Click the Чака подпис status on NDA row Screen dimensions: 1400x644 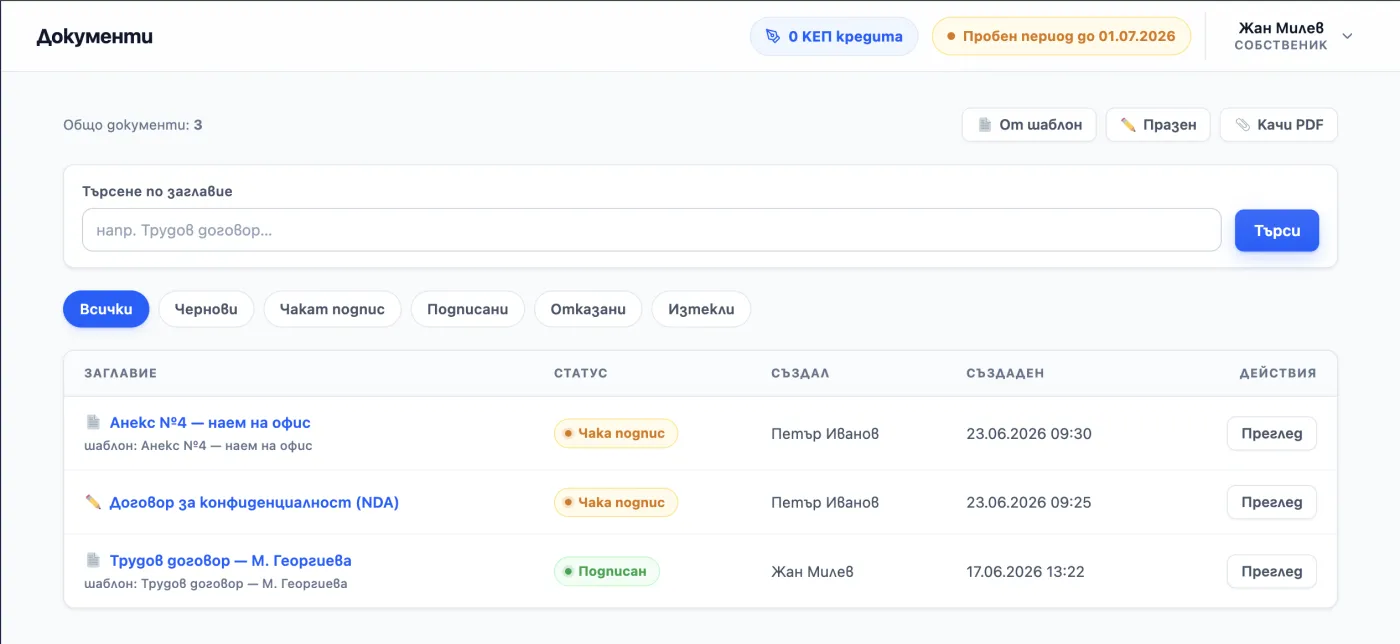(x=616, y=502)
